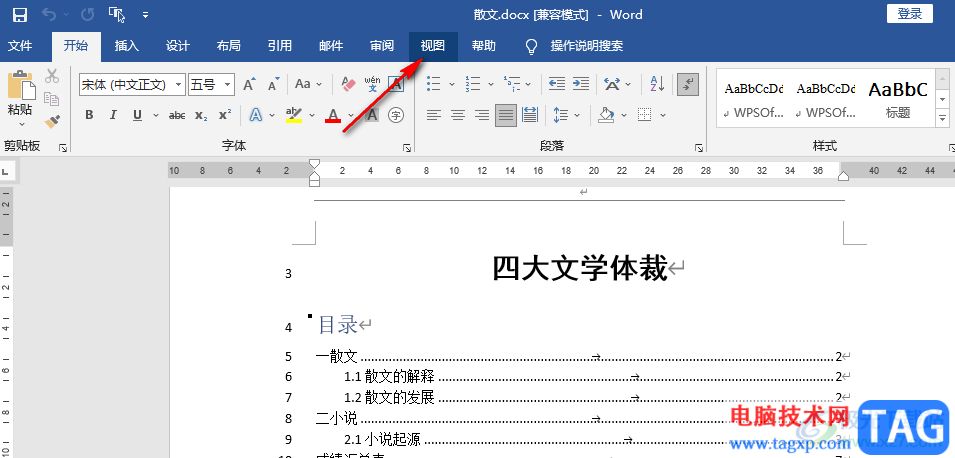Open the Aa change case dropdown
The image size is (955, 458).
pyautogui.click(x=308, y=84)
